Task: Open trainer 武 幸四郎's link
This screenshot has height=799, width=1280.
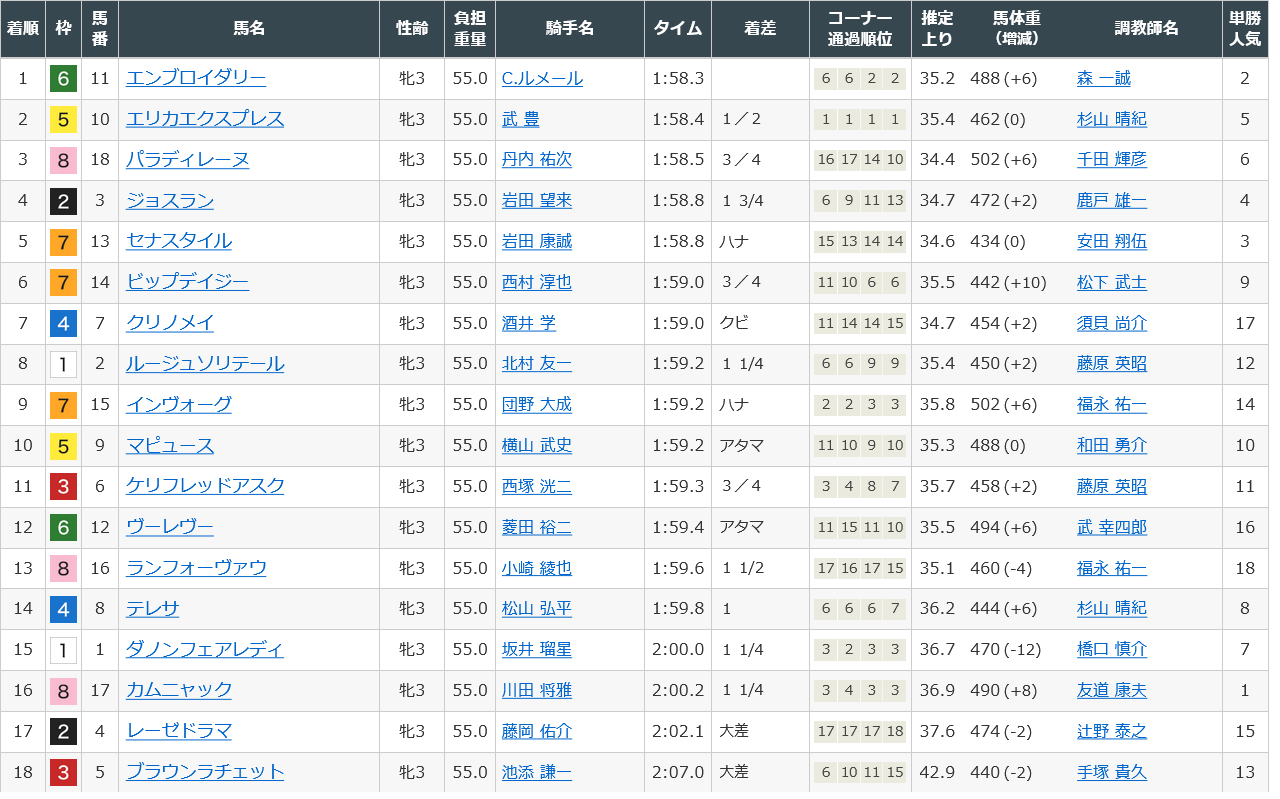Action: click(1111, 527)
